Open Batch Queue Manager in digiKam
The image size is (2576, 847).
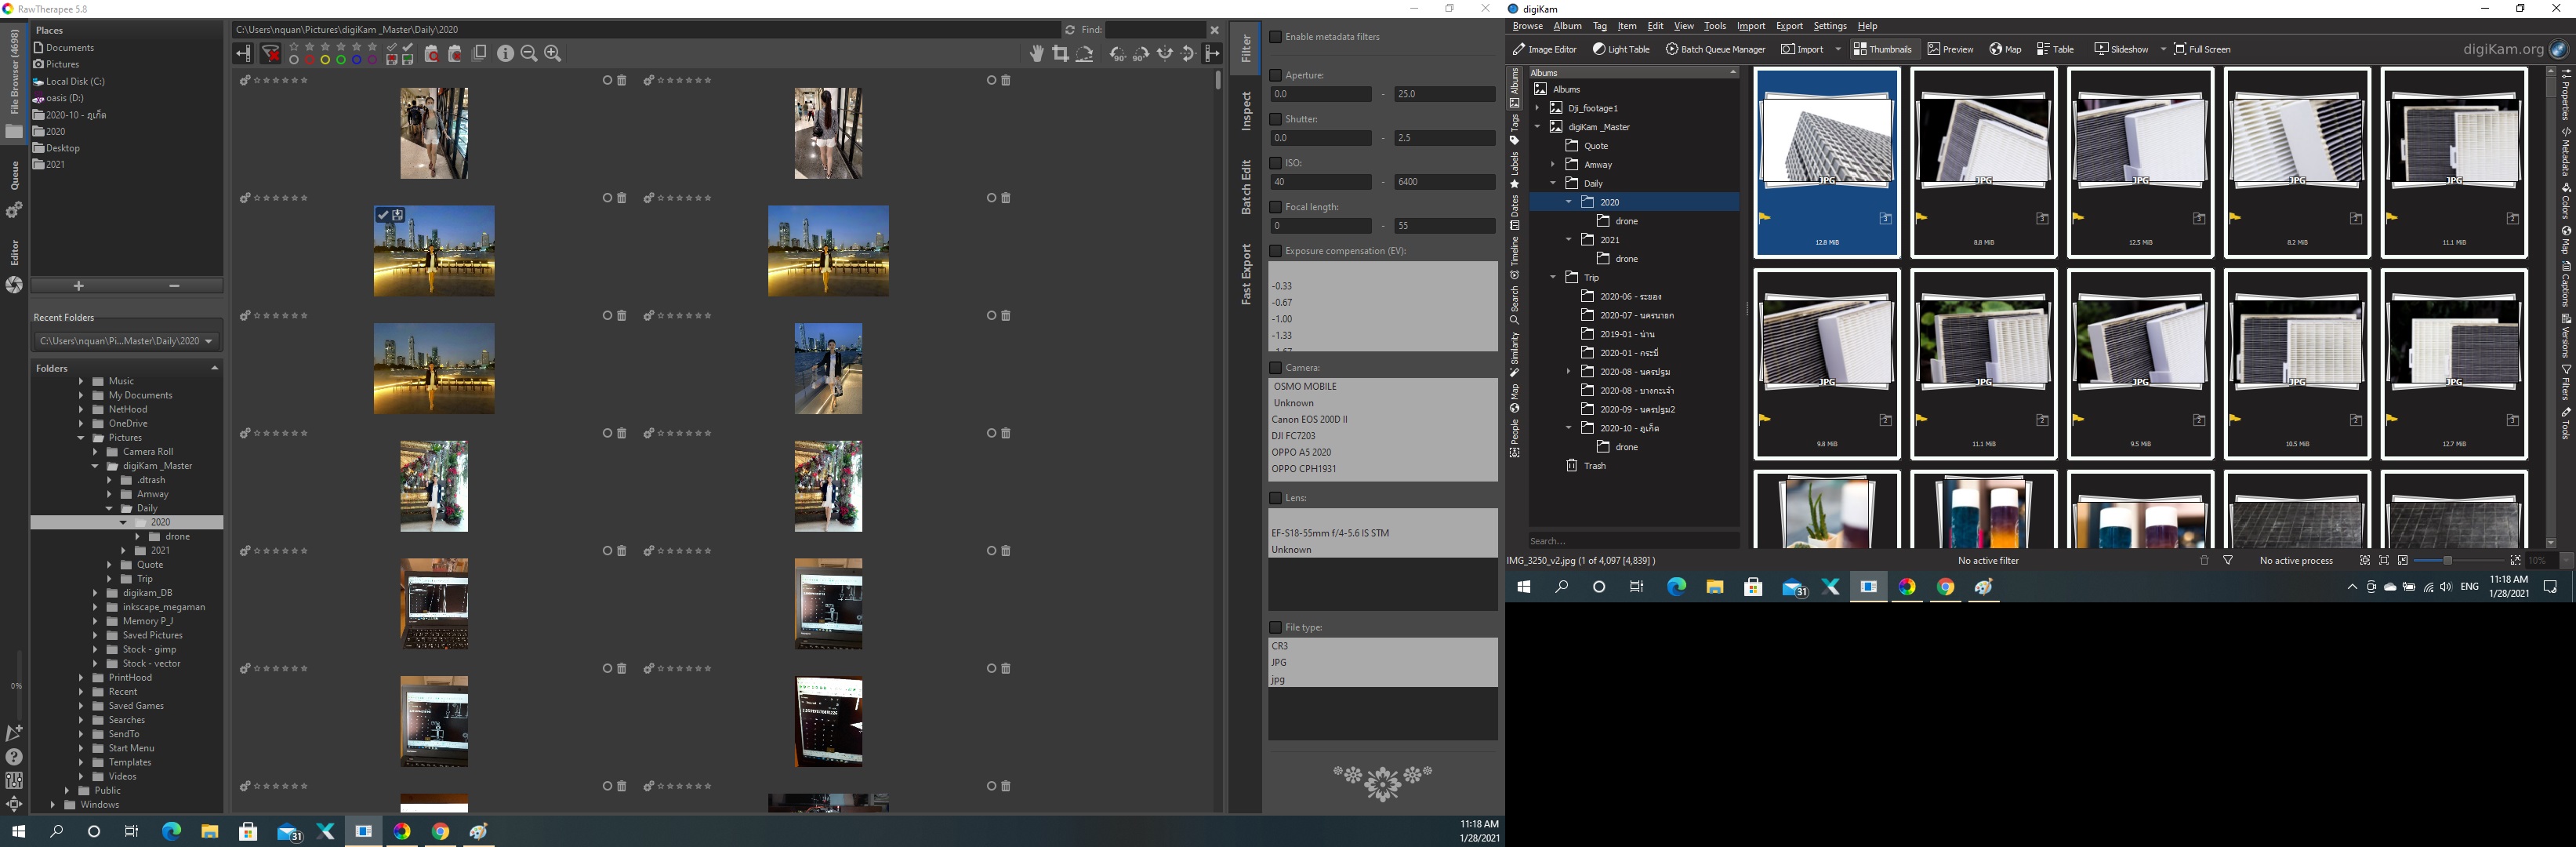coord(1715,49)
